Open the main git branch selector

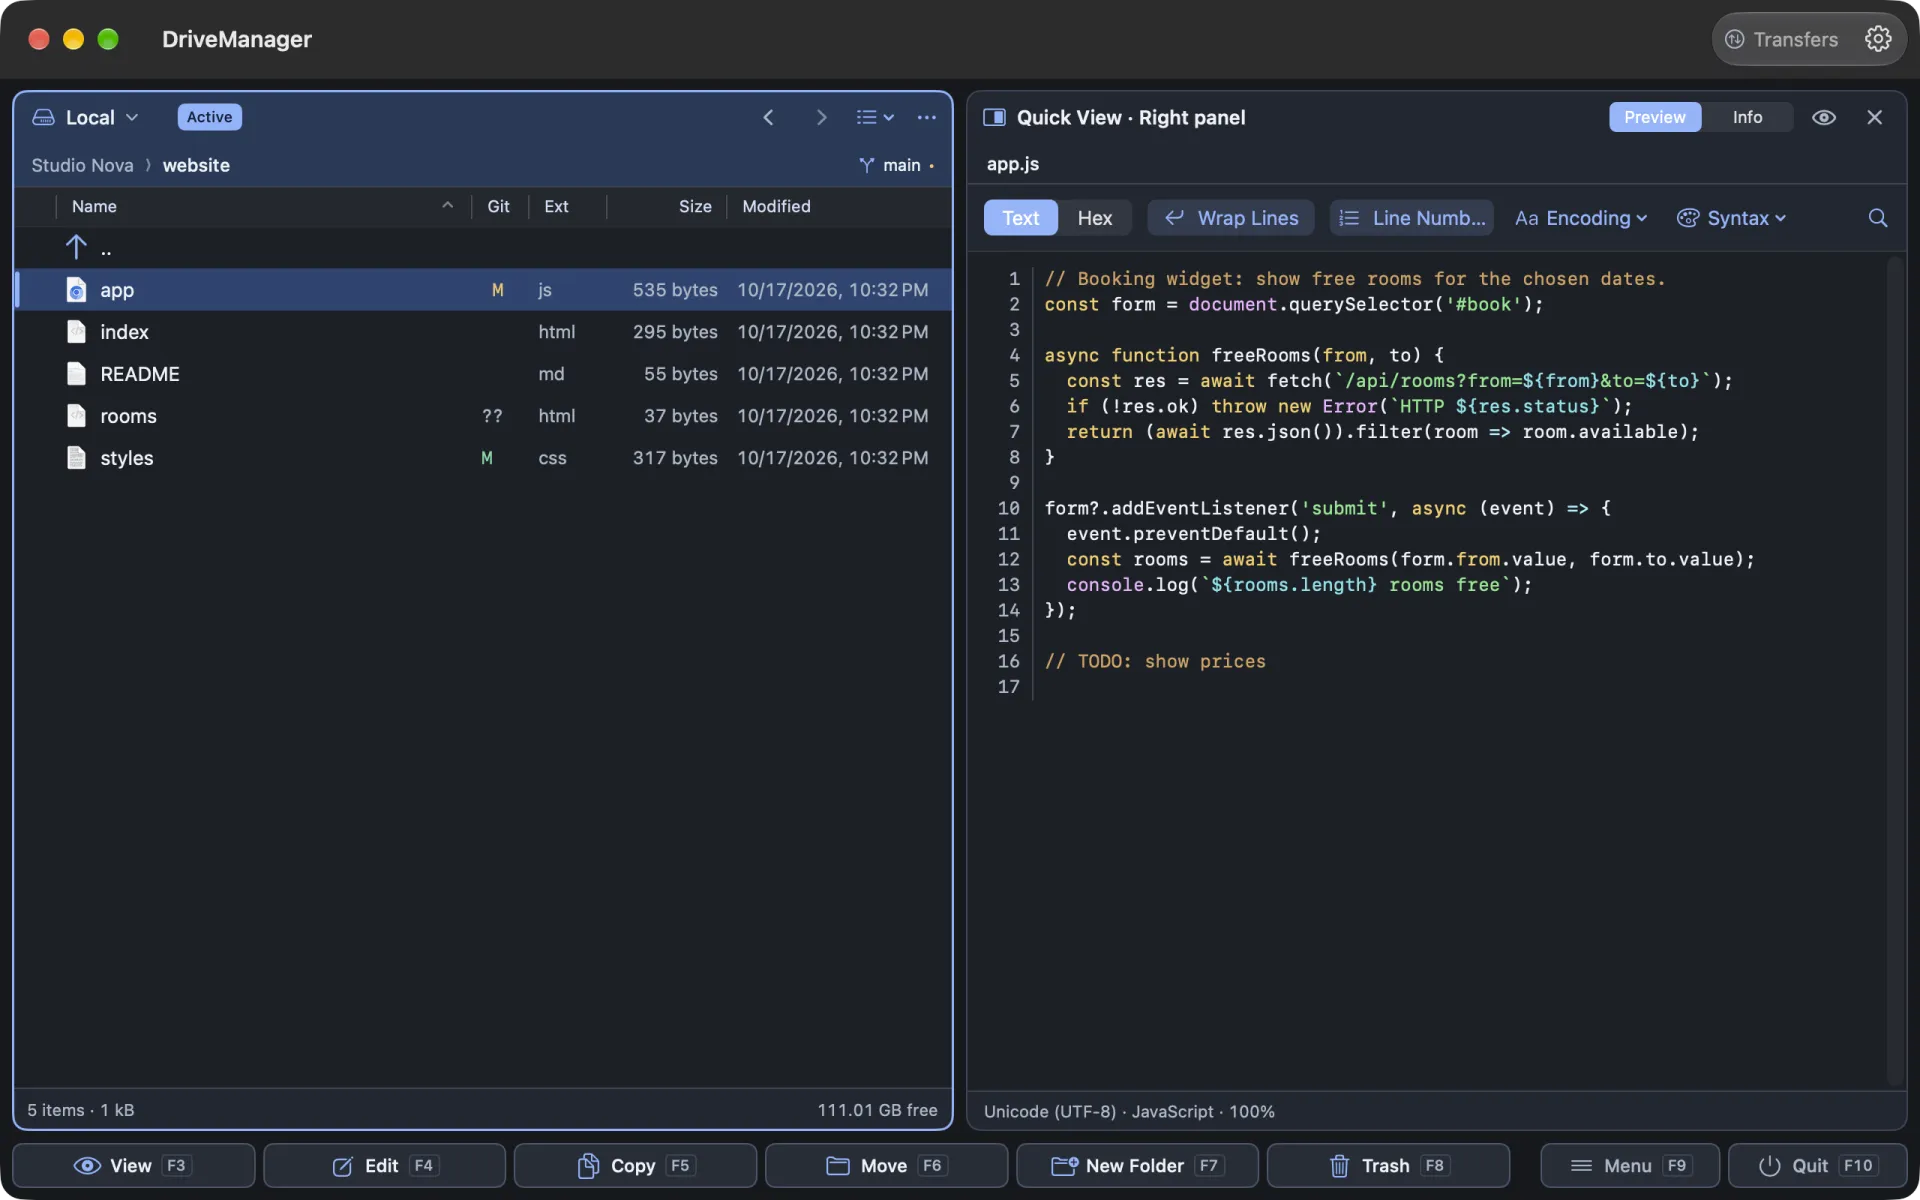896,165
